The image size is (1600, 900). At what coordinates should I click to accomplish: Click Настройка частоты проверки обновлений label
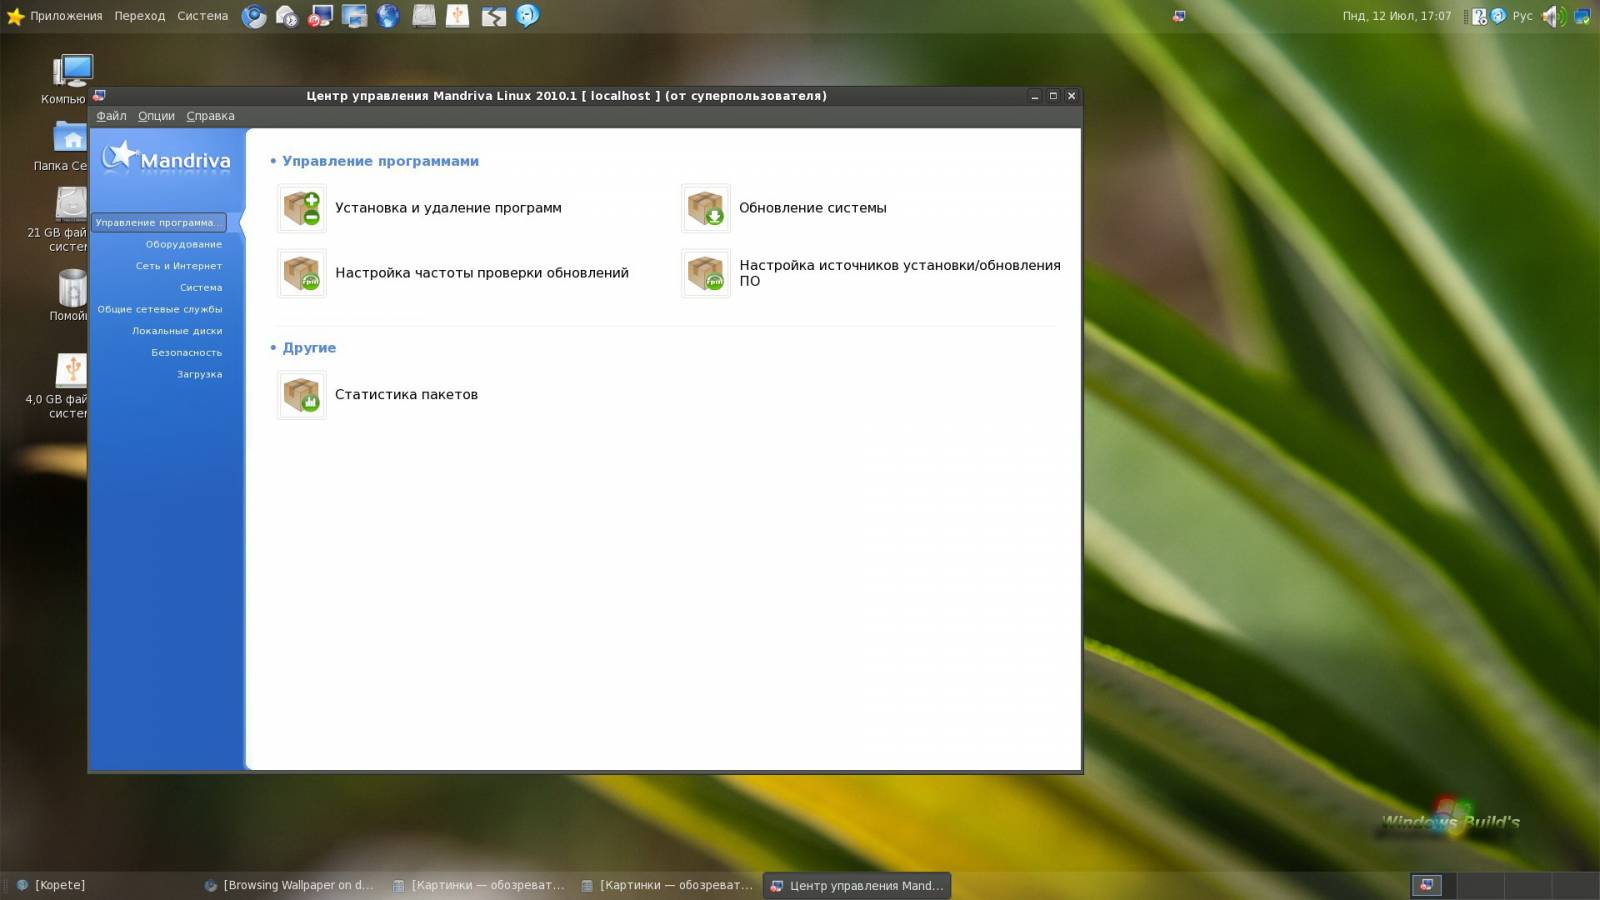tap(482, 273)
